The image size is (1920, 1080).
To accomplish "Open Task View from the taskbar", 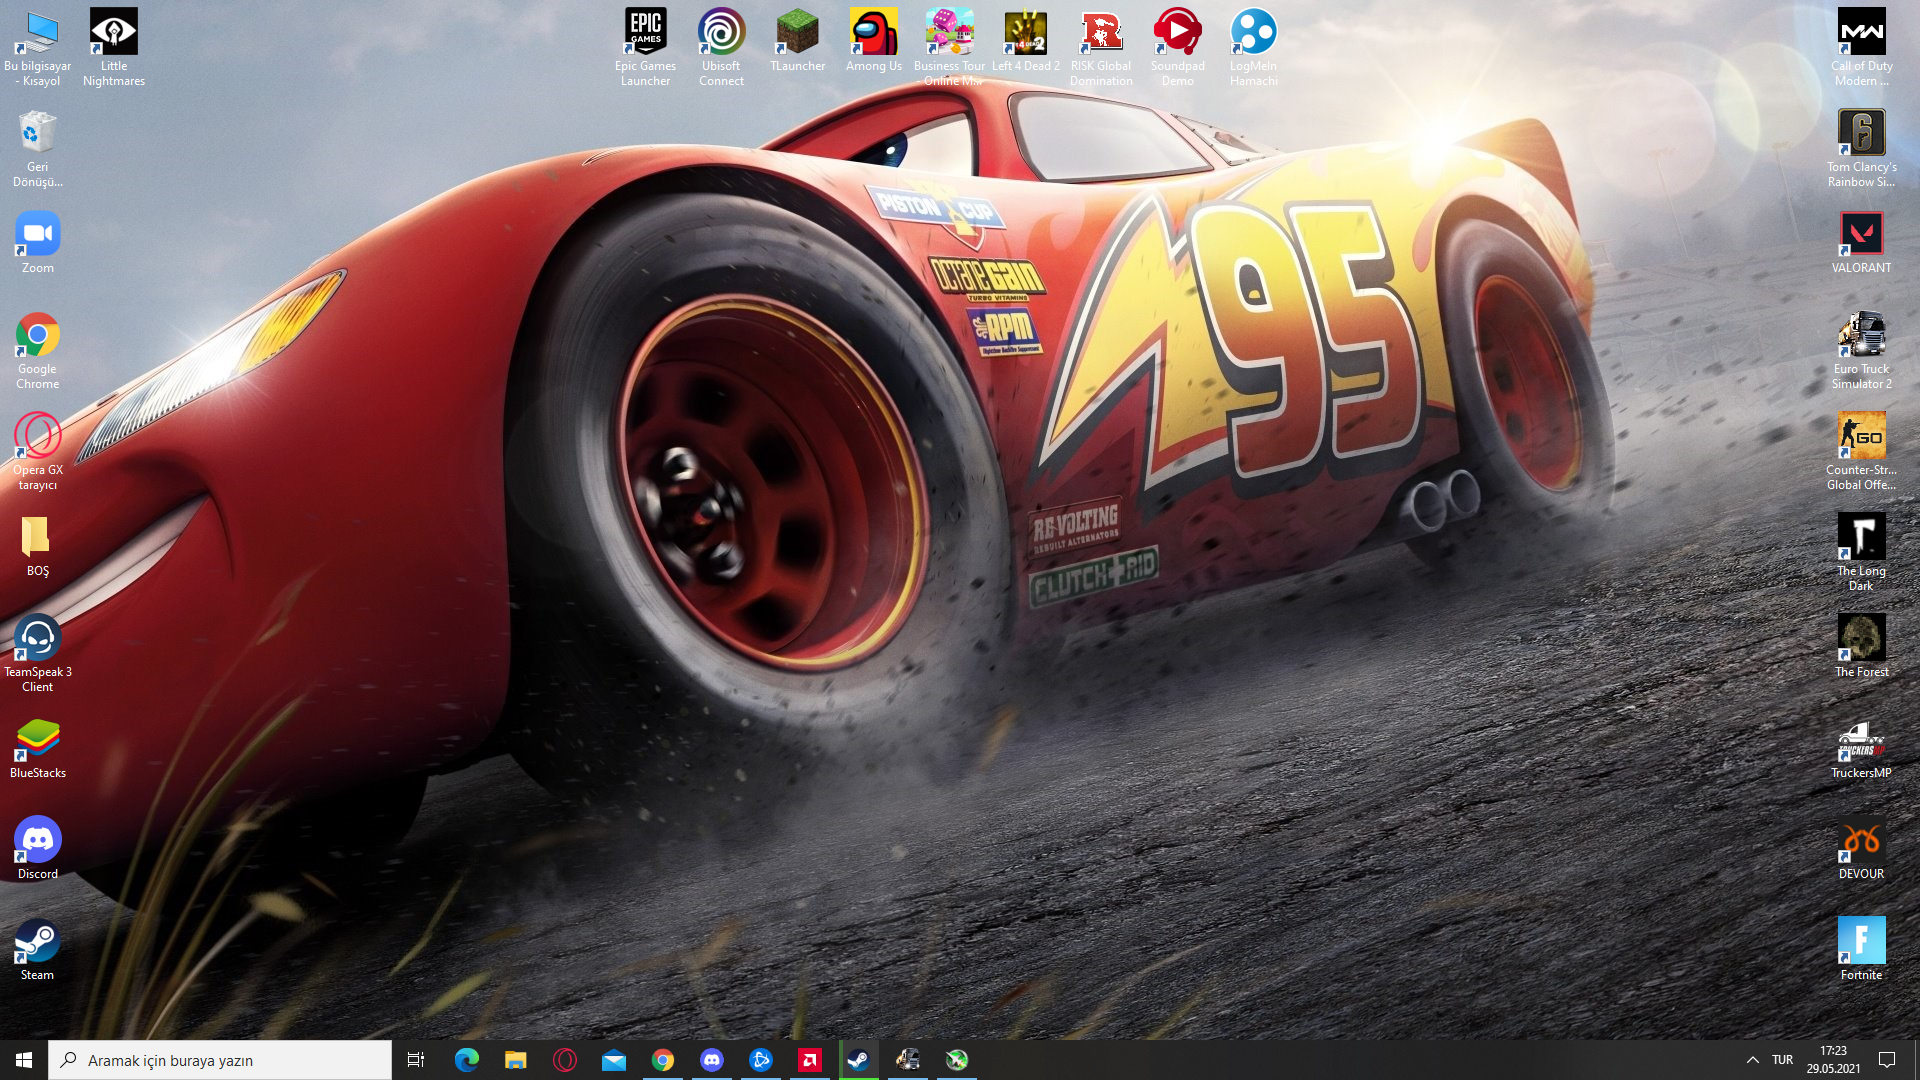I will point(416,1060).
